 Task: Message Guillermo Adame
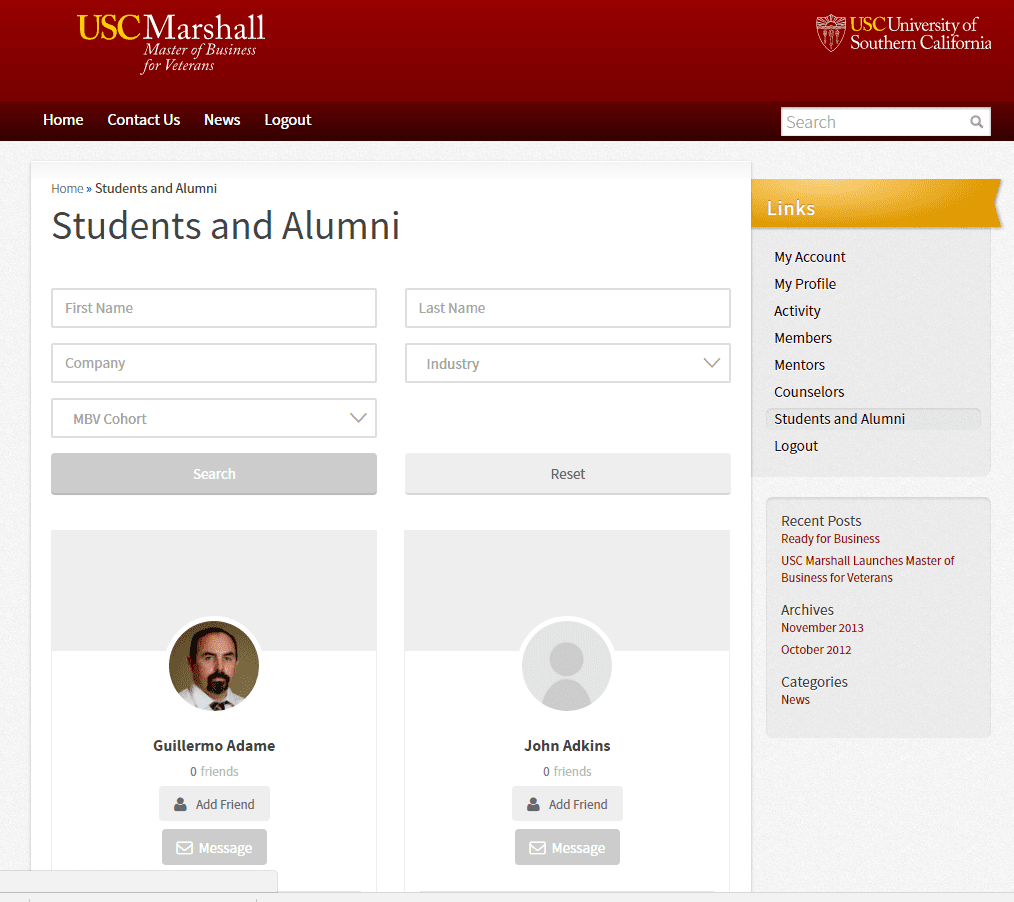pyautogui.click(x=214, y=848)
